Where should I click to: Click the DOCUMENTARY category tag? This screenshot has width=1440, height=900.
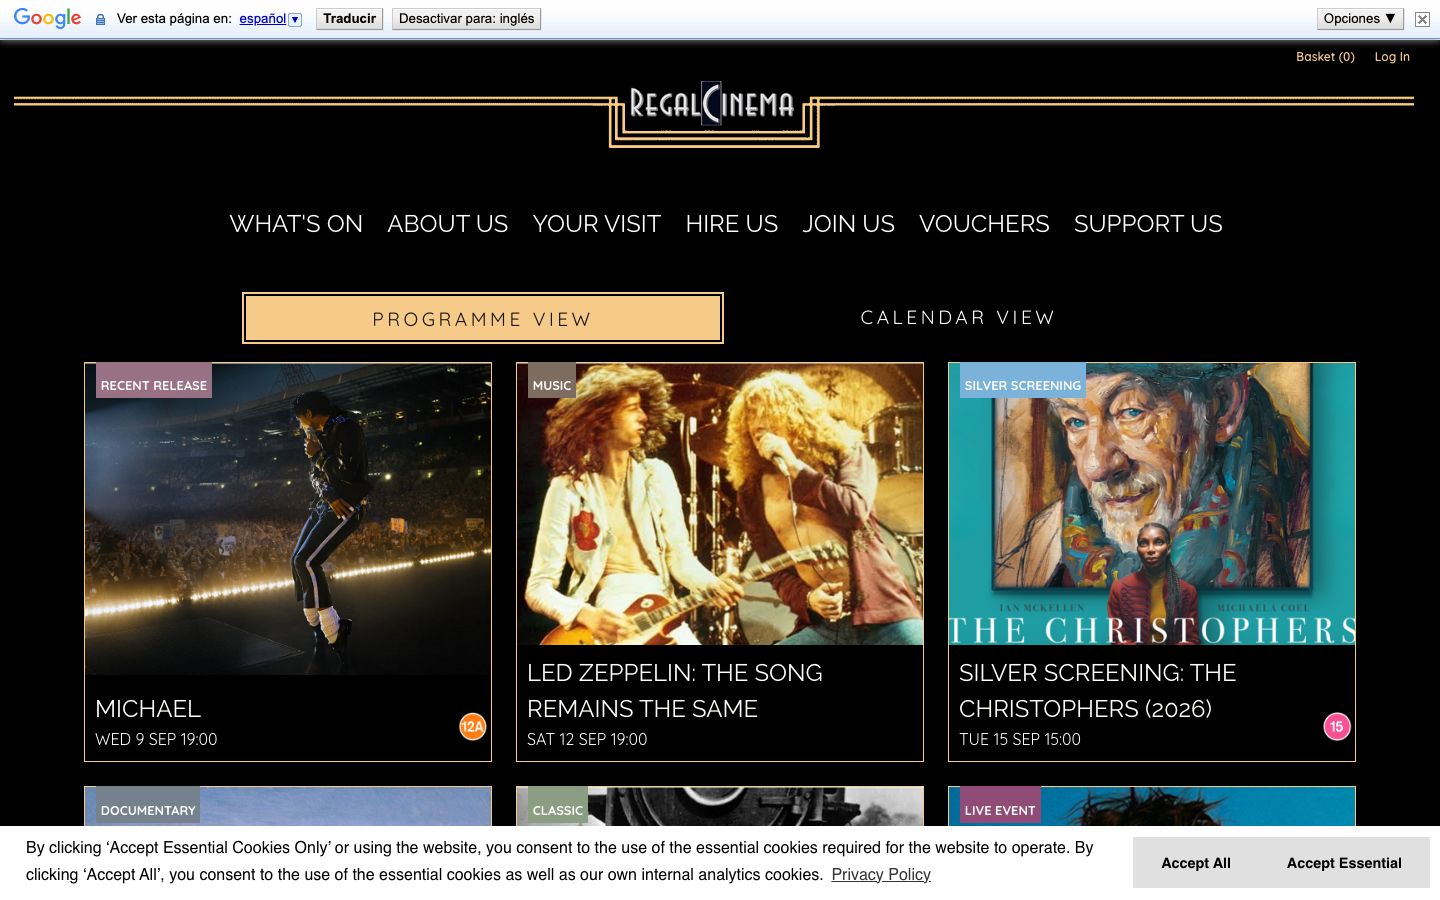point(148,807)
